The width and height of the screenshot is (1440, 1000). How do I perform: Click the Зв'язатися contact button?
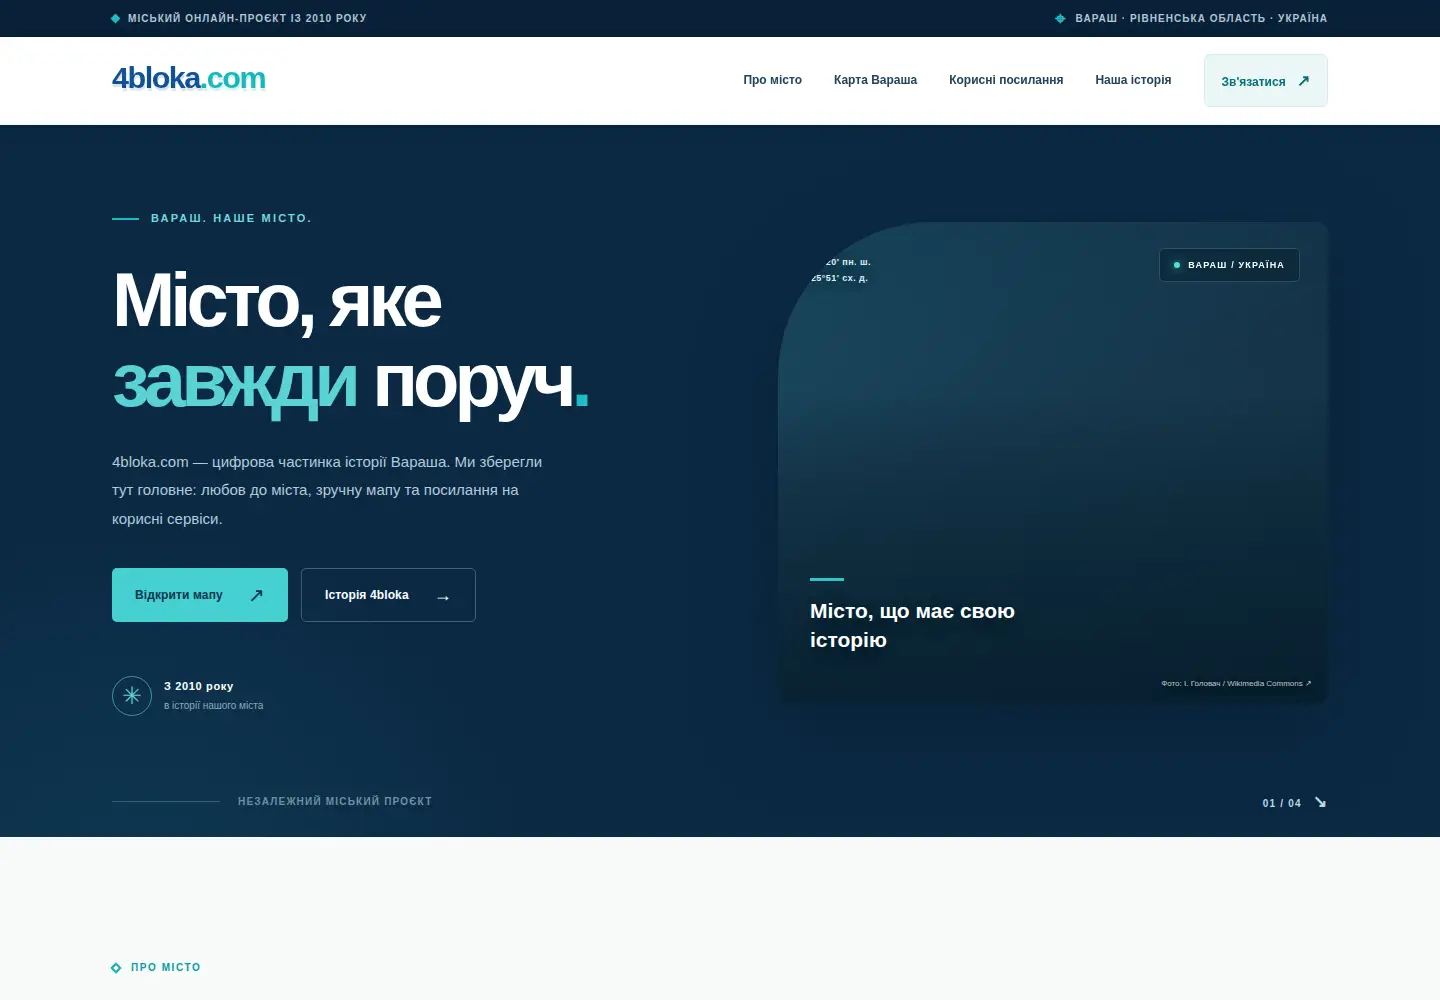point(1266,81)
